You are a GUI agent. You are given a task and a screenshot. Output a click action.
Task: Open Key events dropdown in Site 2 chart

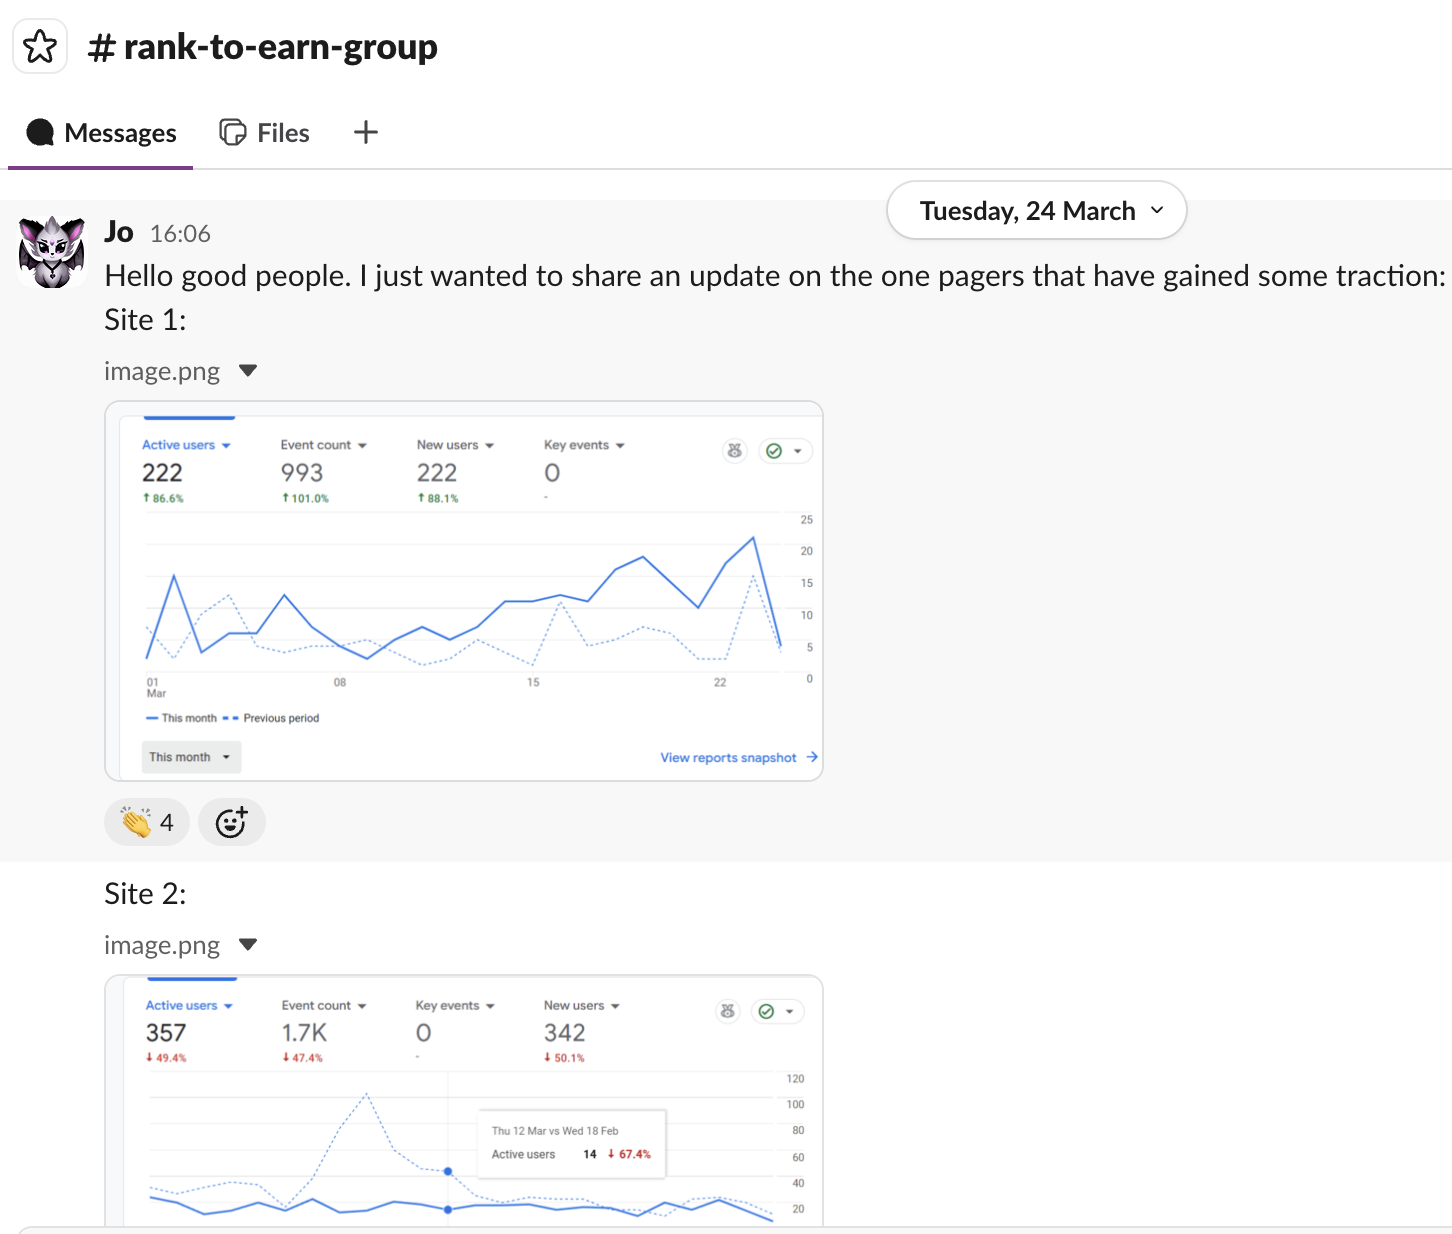(x=455, y=1005)
